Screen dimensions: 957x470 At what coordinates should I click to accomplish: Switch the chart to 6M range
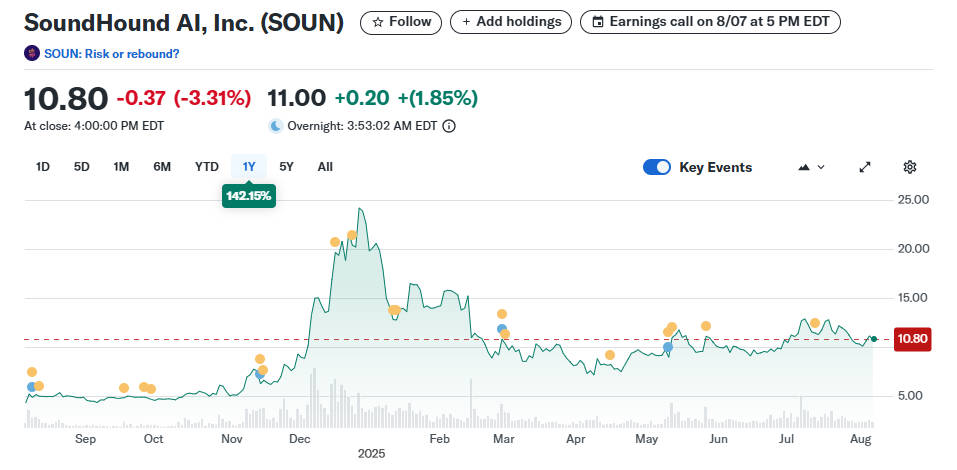tap(162, 167)
